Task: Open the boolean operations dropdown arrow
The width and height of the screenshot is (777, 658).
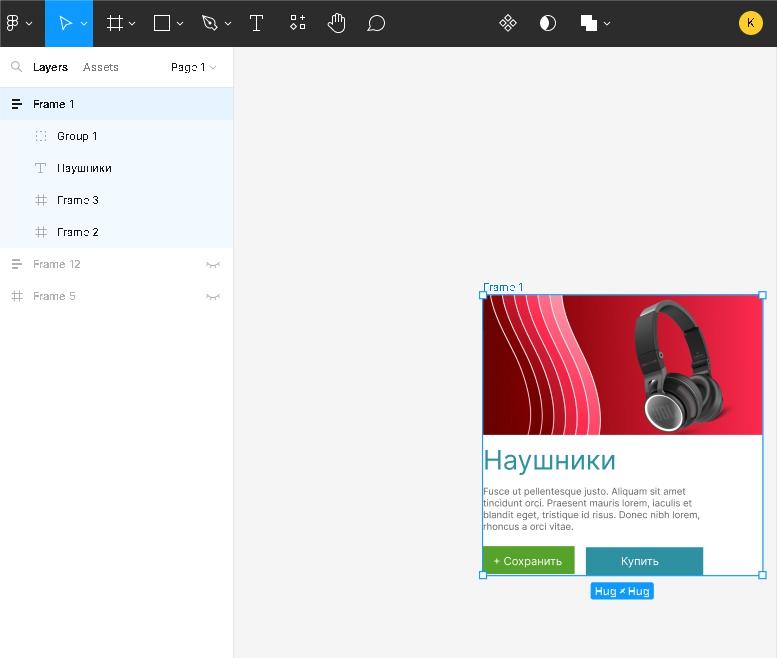Action: 607,23
